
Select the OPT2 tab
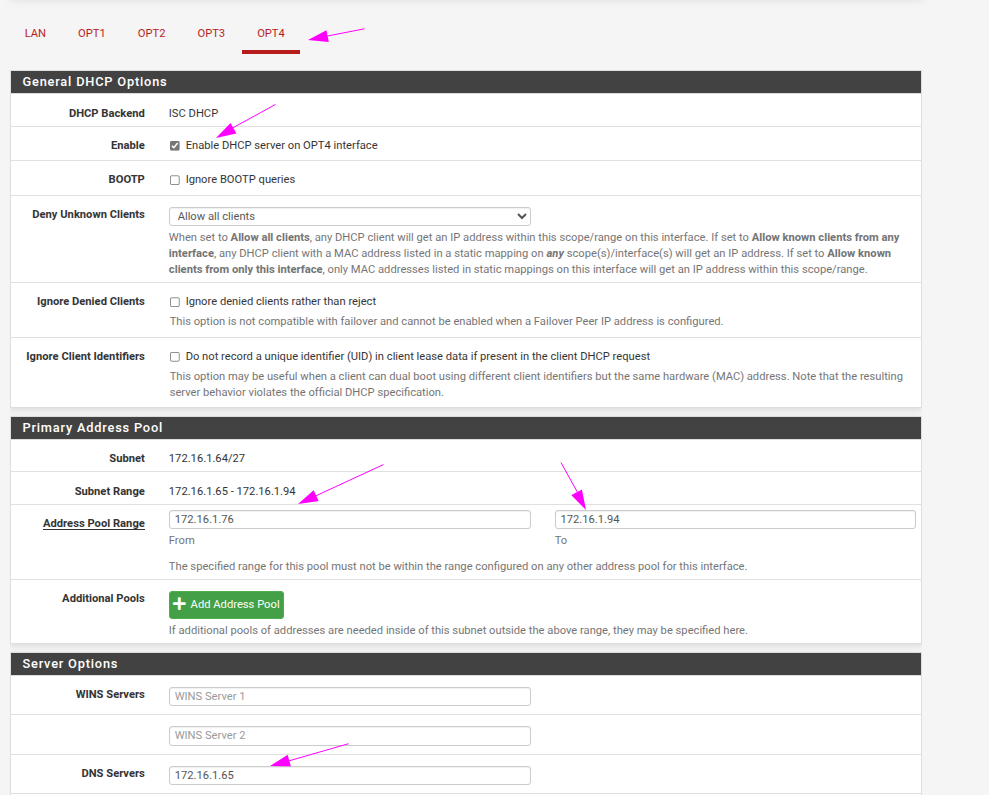[x=151, y=34]
